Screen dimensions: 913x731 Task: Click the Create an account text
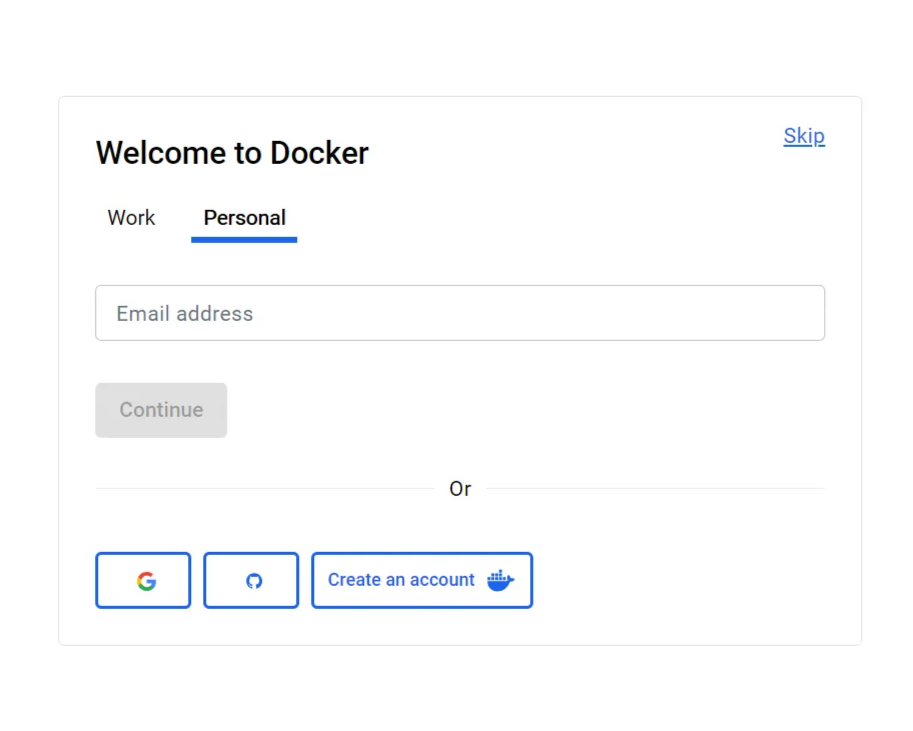coord(401,580)
